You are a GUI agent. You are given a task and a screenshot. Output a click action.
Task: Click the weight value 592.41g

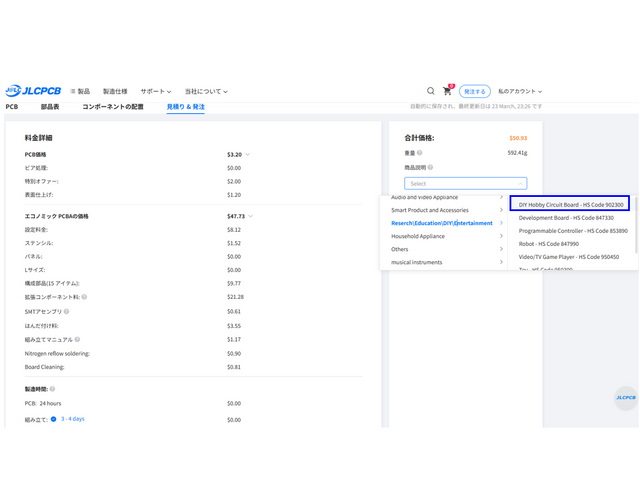pyautogui.click(x=517, y=153)
